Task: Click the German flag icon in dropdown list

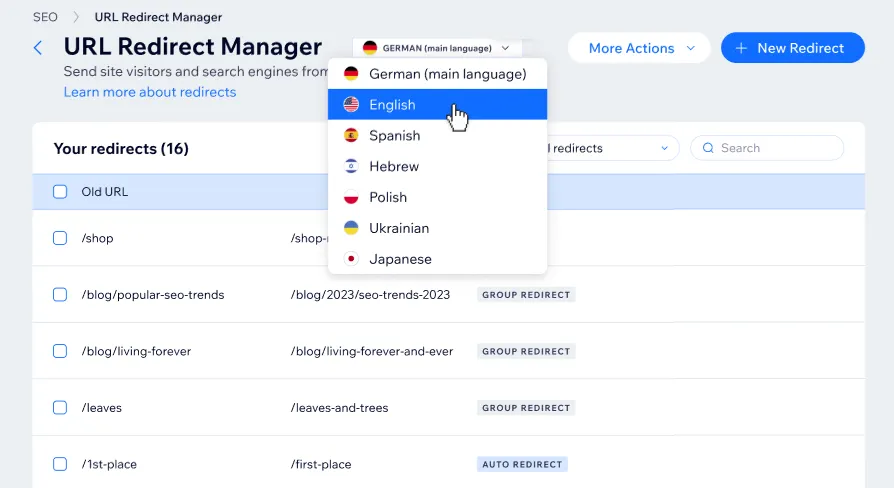Action: tap(351, 74)
